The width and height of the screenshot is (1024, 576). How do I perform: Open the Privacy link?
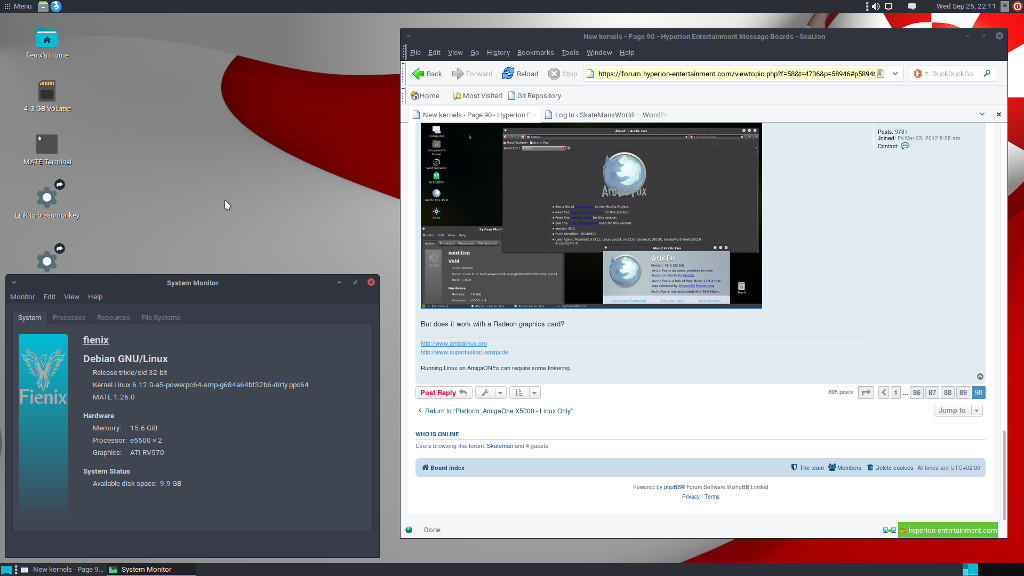click(690, 497)
